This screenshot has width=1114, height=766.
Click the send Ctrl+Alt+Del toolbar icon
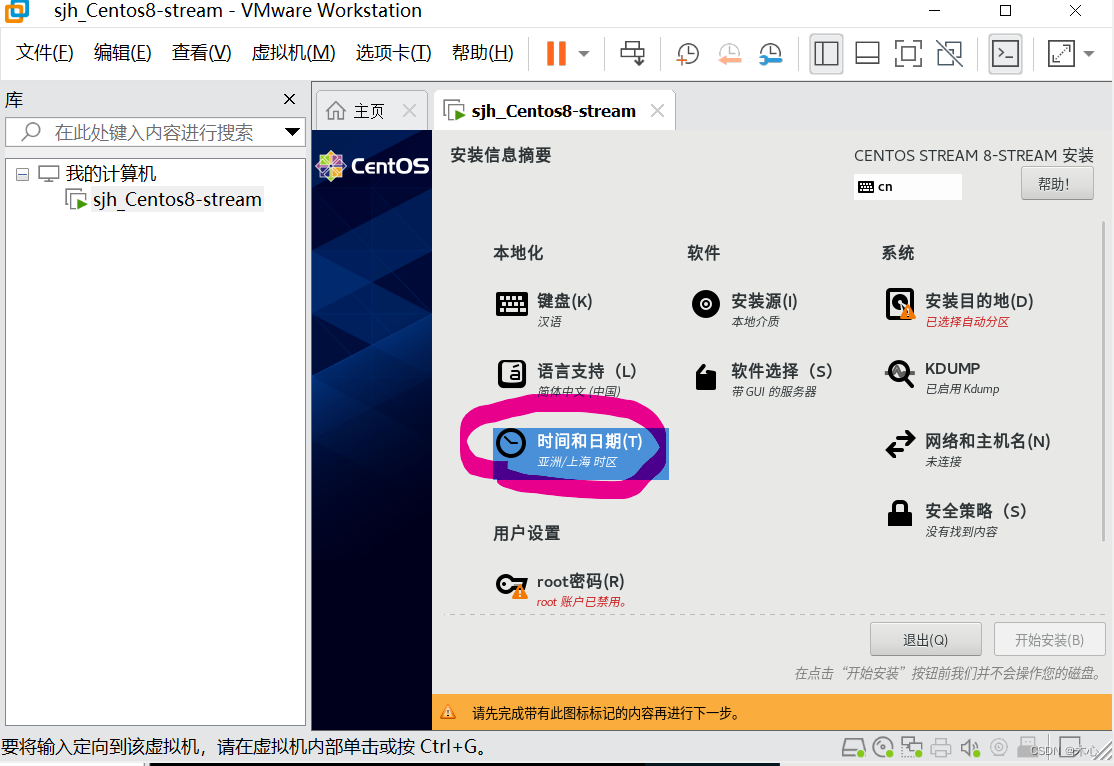pos(632,53)
